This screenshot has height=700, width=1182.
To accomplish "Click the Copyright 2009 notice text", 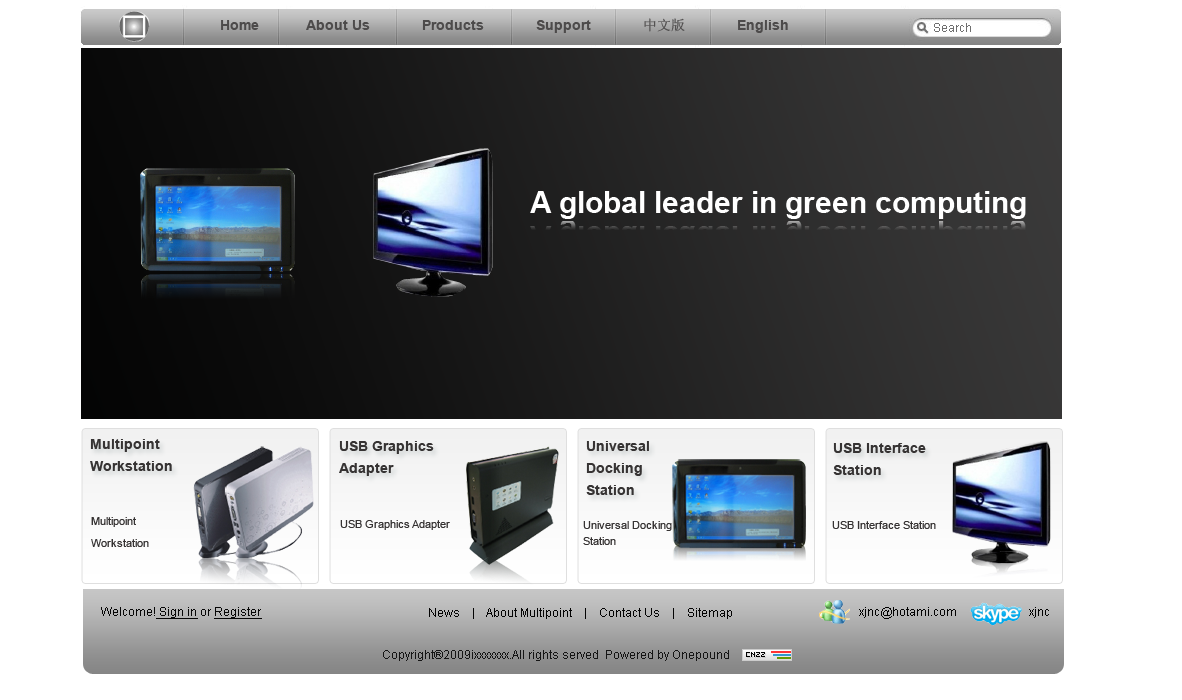I will coord(490,655).
